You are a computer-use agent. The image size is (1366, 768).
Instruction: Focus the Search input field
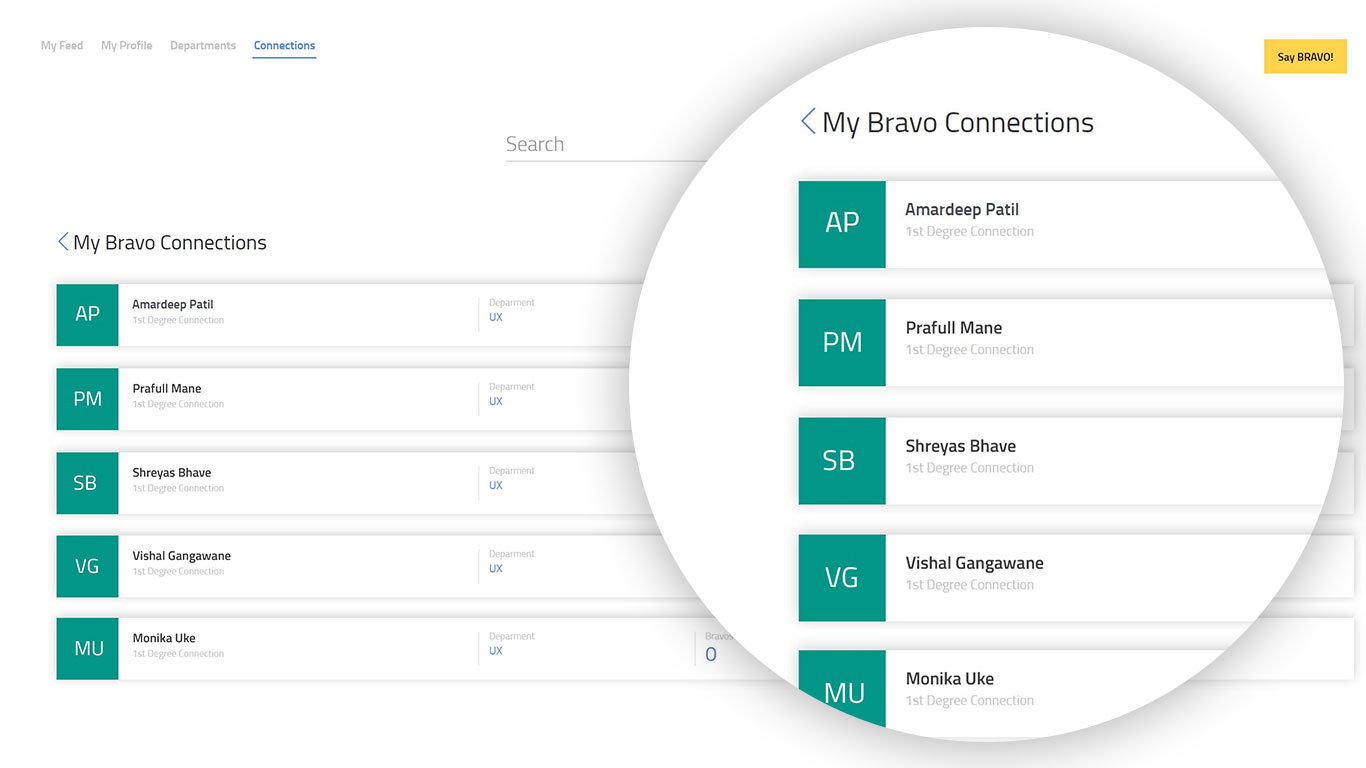pos(600,145)
